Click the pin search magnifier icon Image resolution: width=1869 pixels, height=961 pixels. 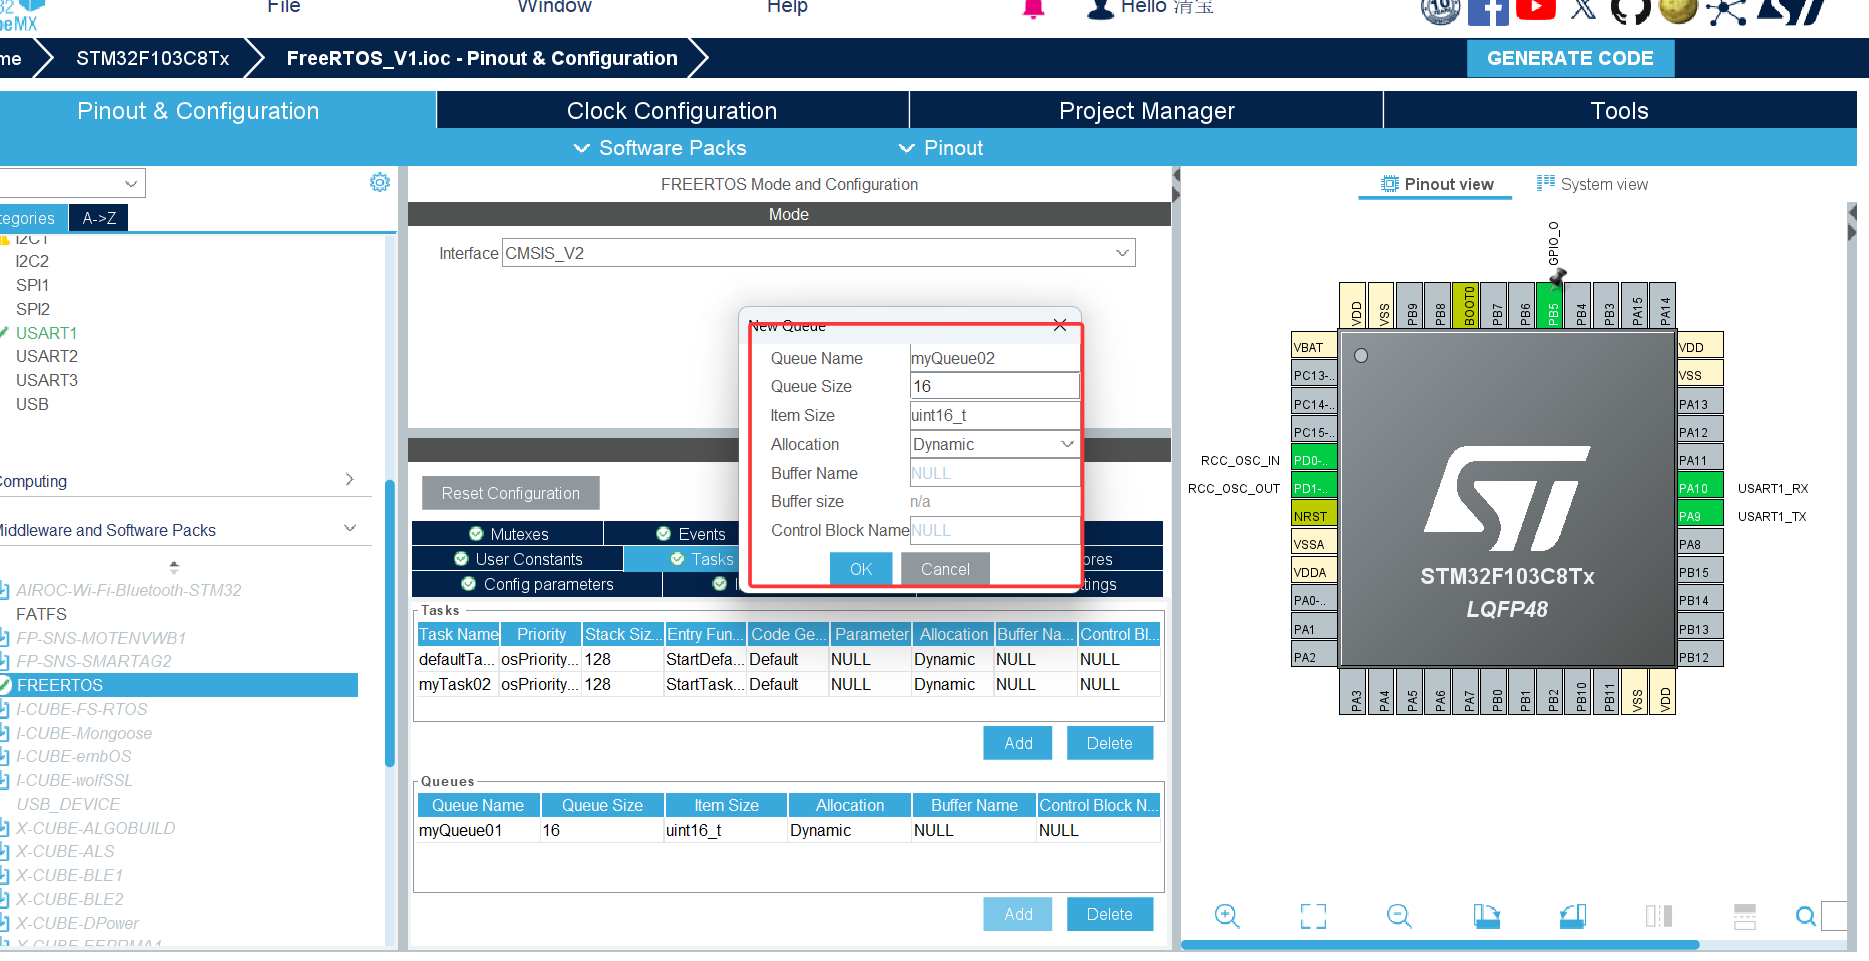click(1806, 915)
